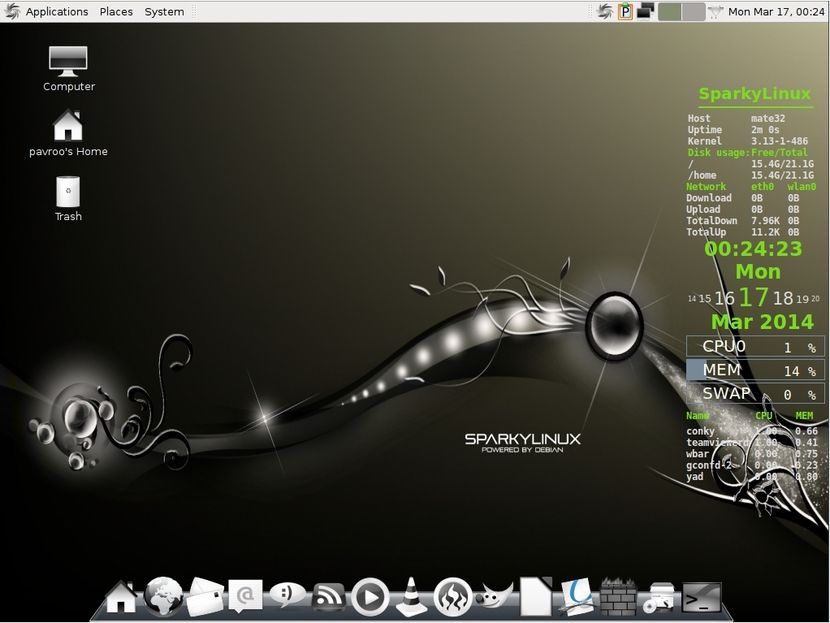
Task: Launch the mail envelope icon in dock
Action: 203,597
